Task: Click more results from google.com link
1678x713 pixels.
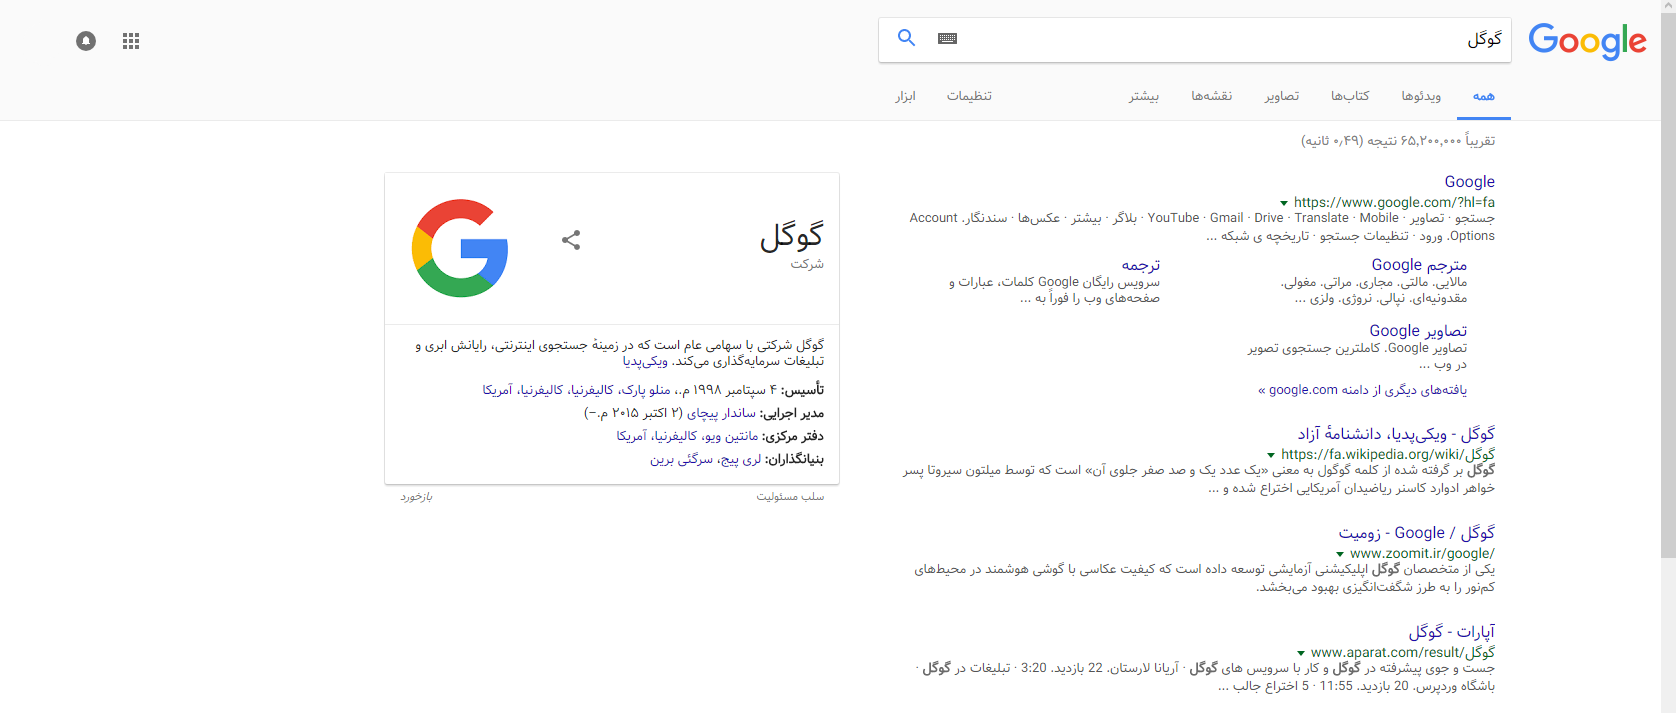Action: 1363,390
